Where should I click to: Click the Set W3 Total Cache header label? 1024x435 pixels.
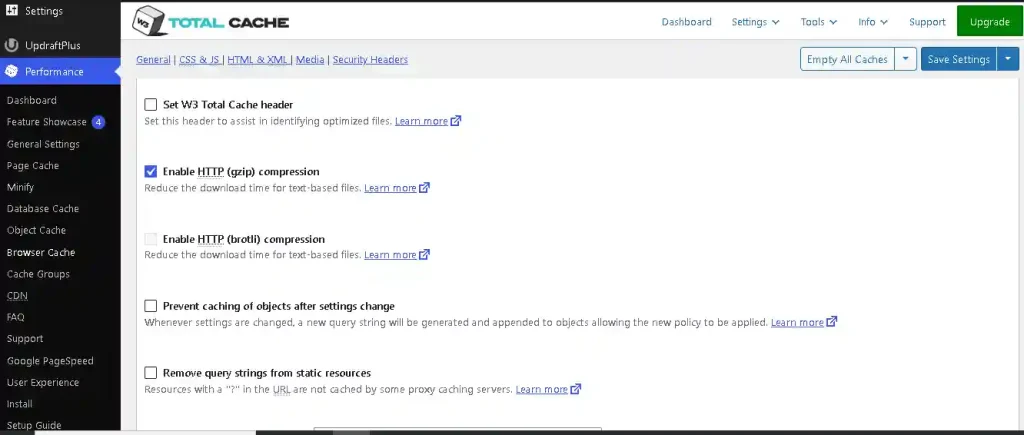click(x=228, y=105)
